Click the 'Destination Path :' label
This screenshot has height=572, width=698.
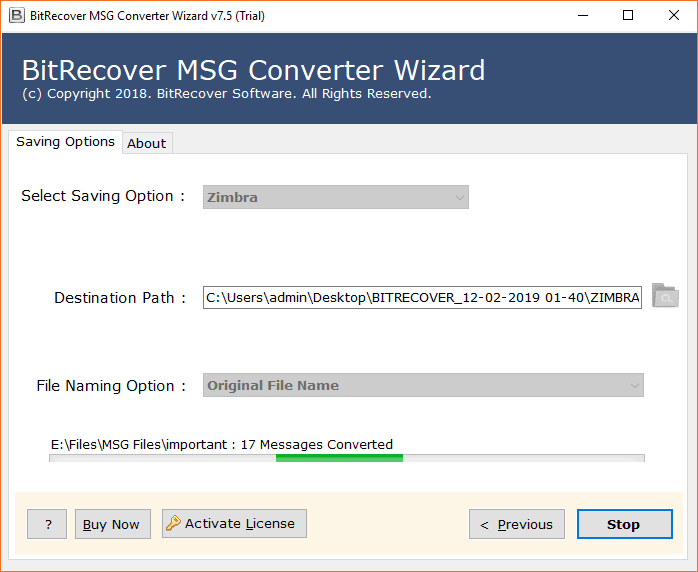120,297
